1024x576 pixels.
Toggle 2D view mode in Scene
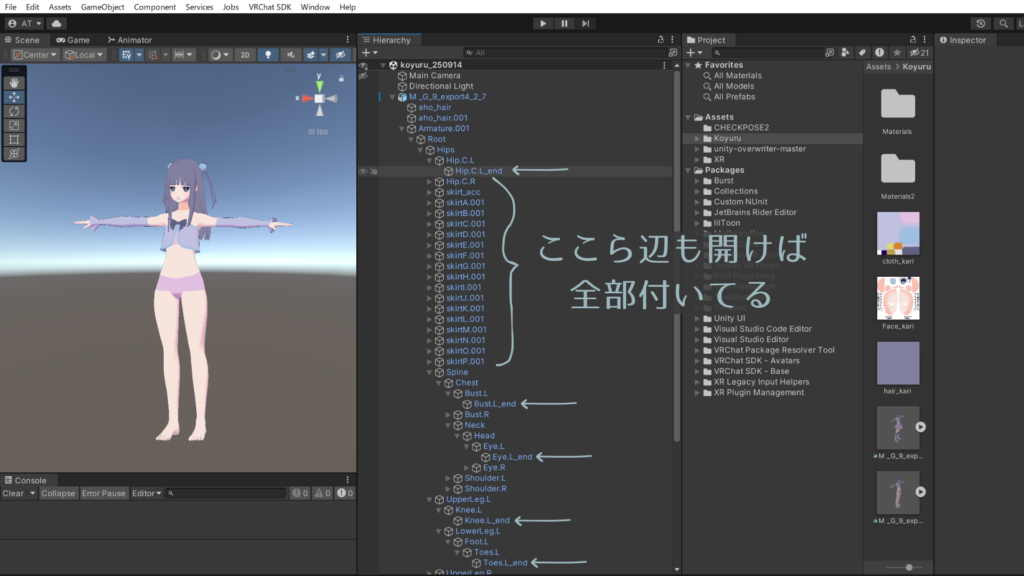pyautogui.click(x=245, y=55)
